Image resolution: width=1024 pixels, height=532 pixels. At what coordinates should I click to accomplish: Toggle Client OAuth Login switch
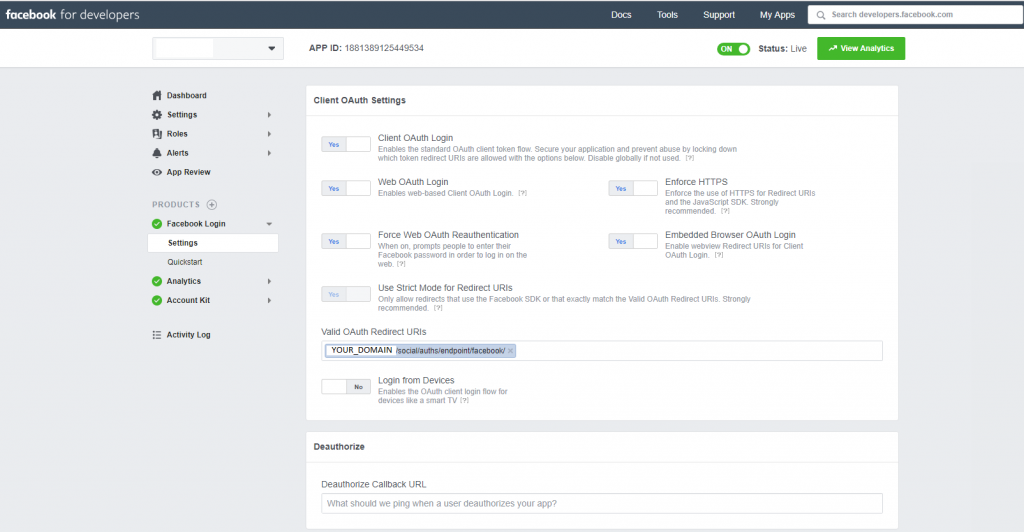coord(346,144)
